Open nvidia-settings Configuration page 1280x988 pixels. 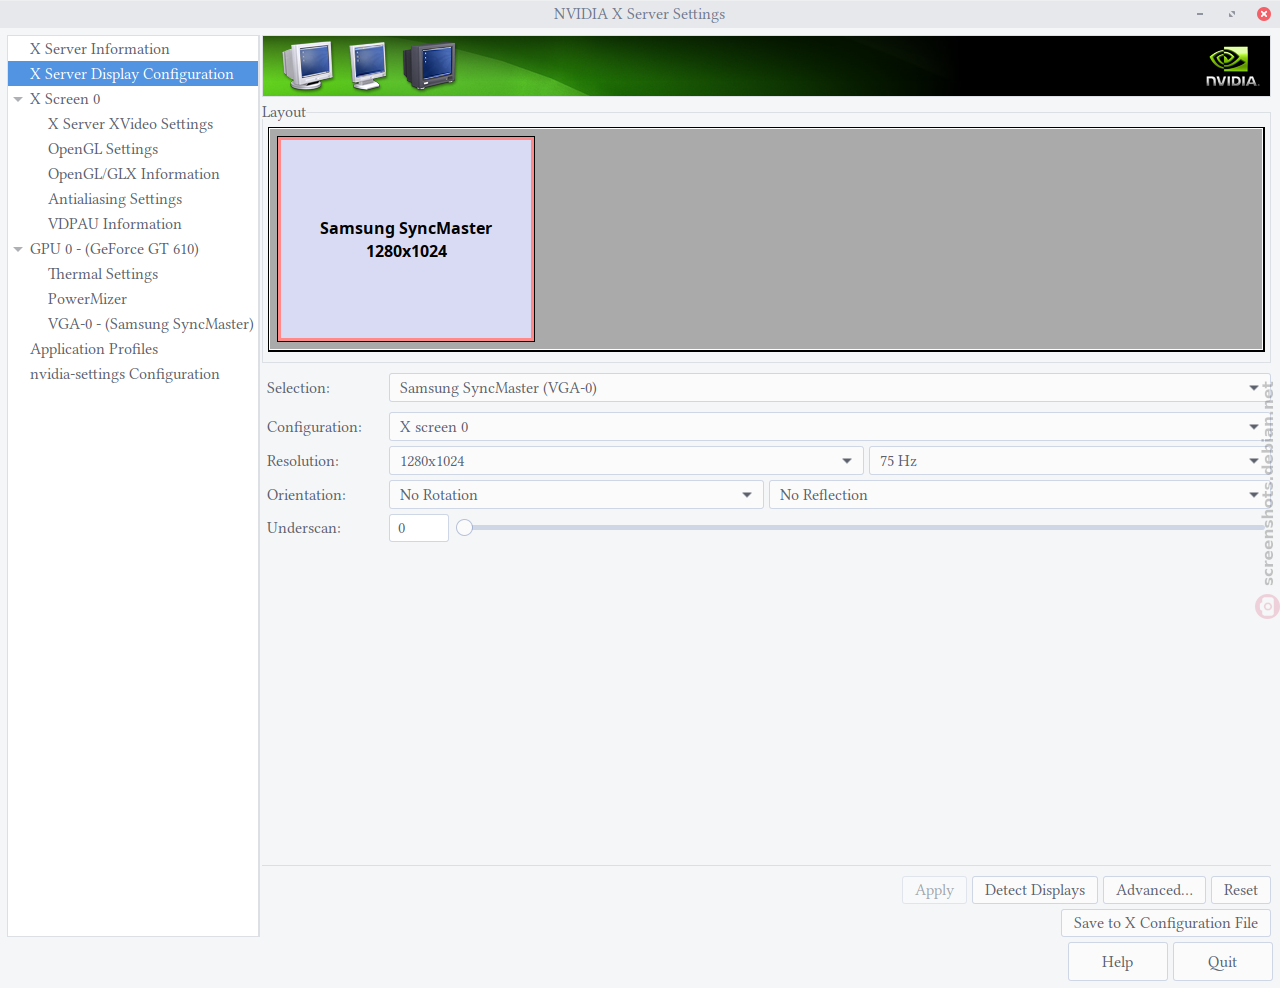(x=125, y=374)
